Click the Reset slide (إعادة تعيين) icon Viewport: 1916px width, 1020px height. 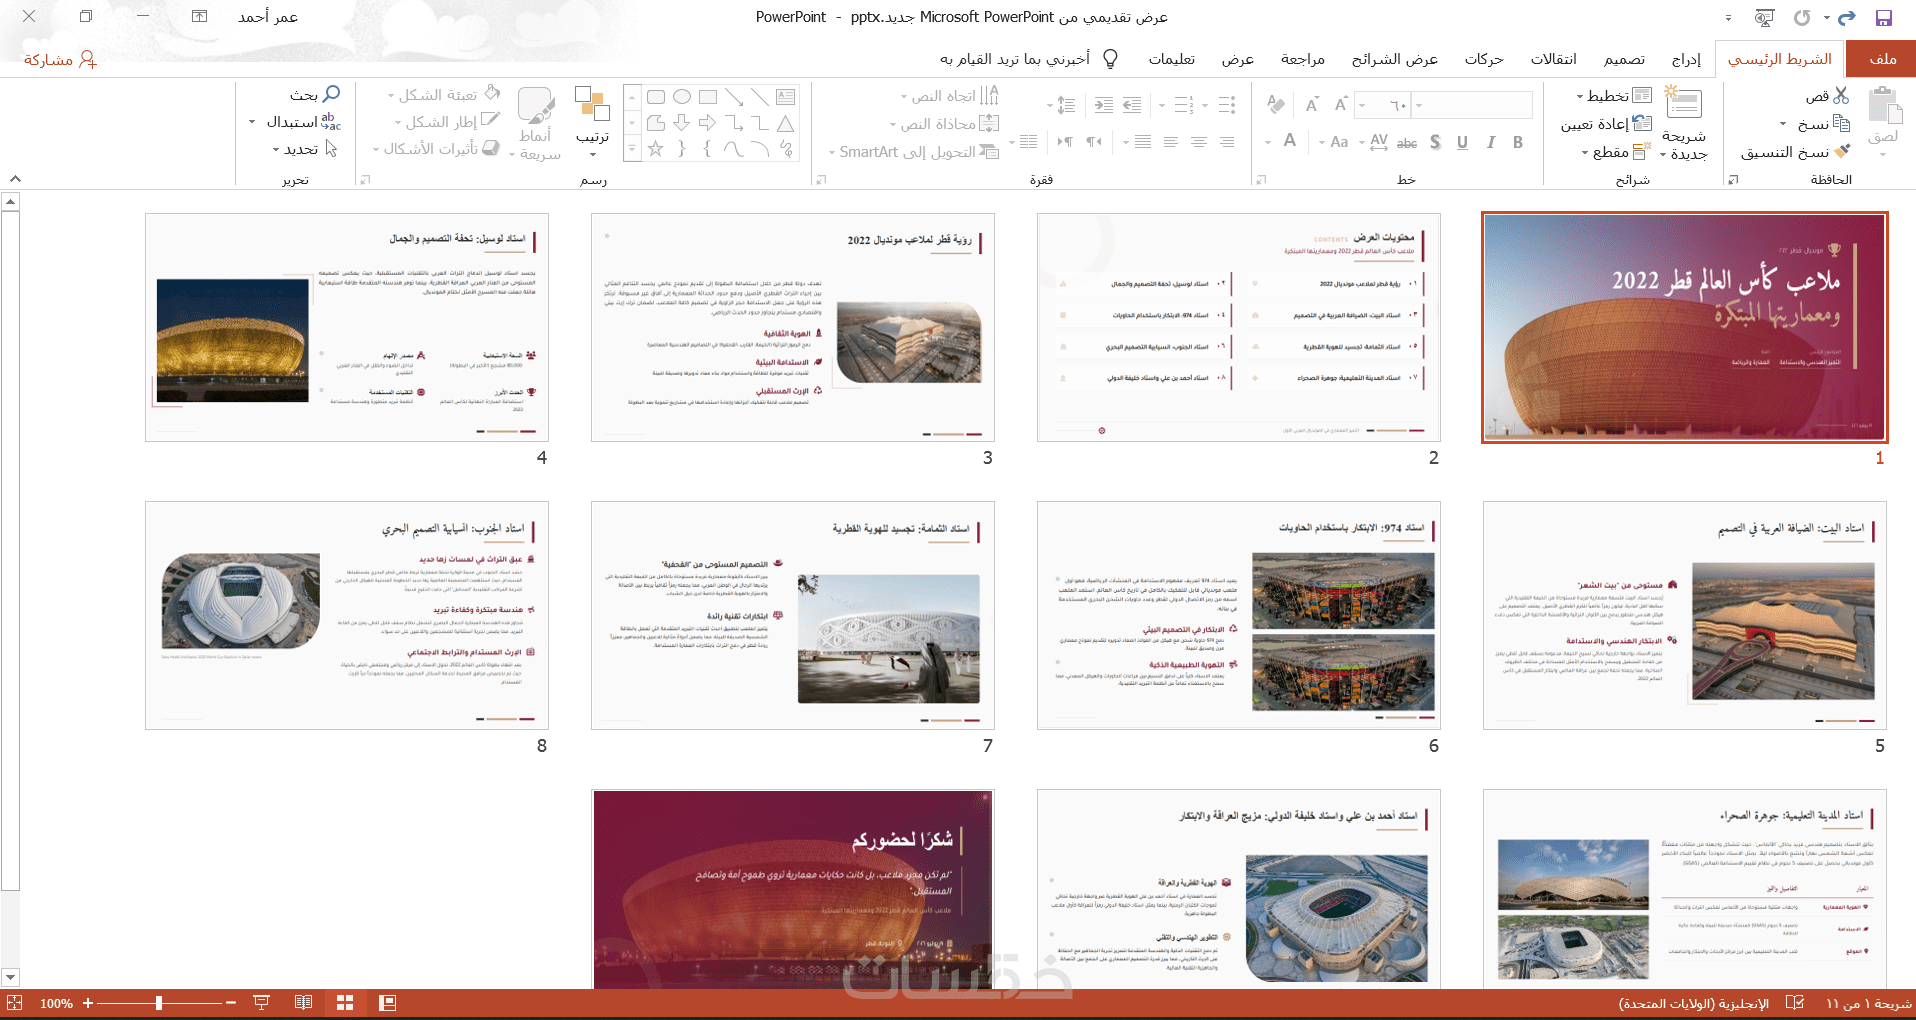tap(1642, 124)
